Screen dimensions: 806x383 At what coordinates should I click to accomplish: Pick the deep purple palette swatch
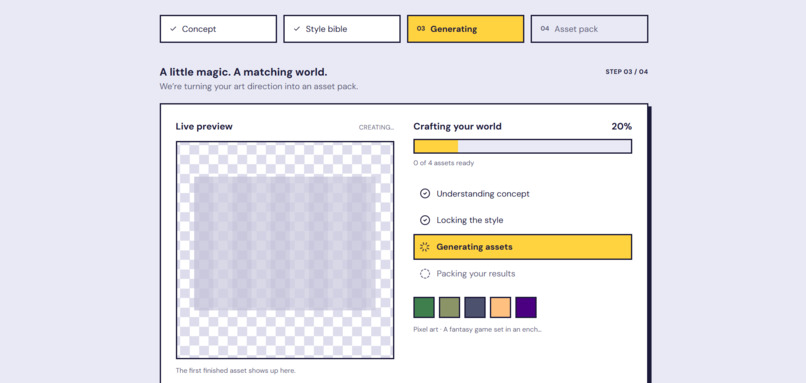click(x=526, y=307)
